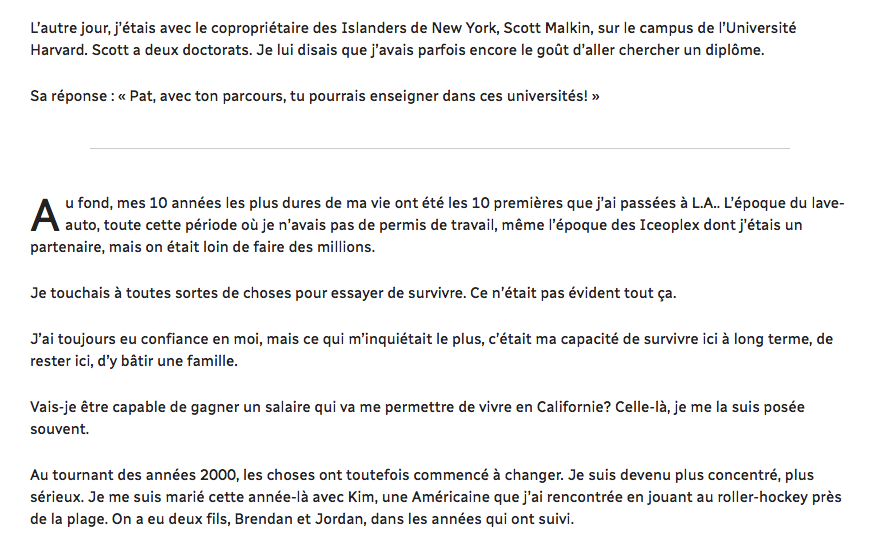Viewport: 879px width, 548px height.
Task: Click the sentence beginning J'ai toujours eu confiance
Action: tap(432, 350)
